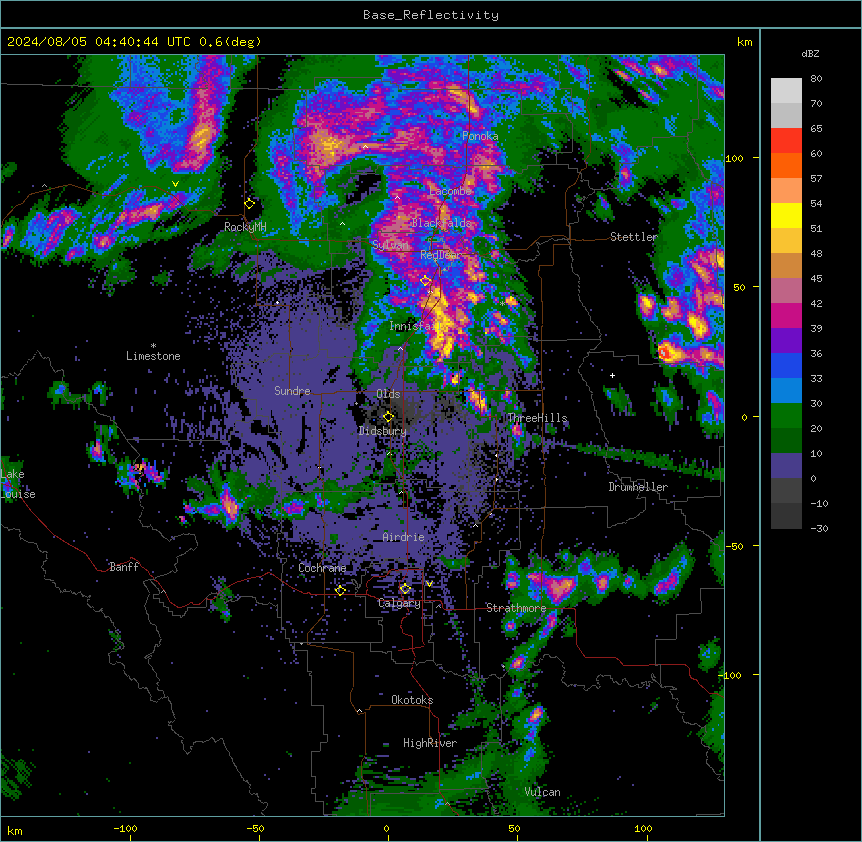The image size is (862, 842).
Task: Click the Innisfail label
Action: tap(415, 326)
